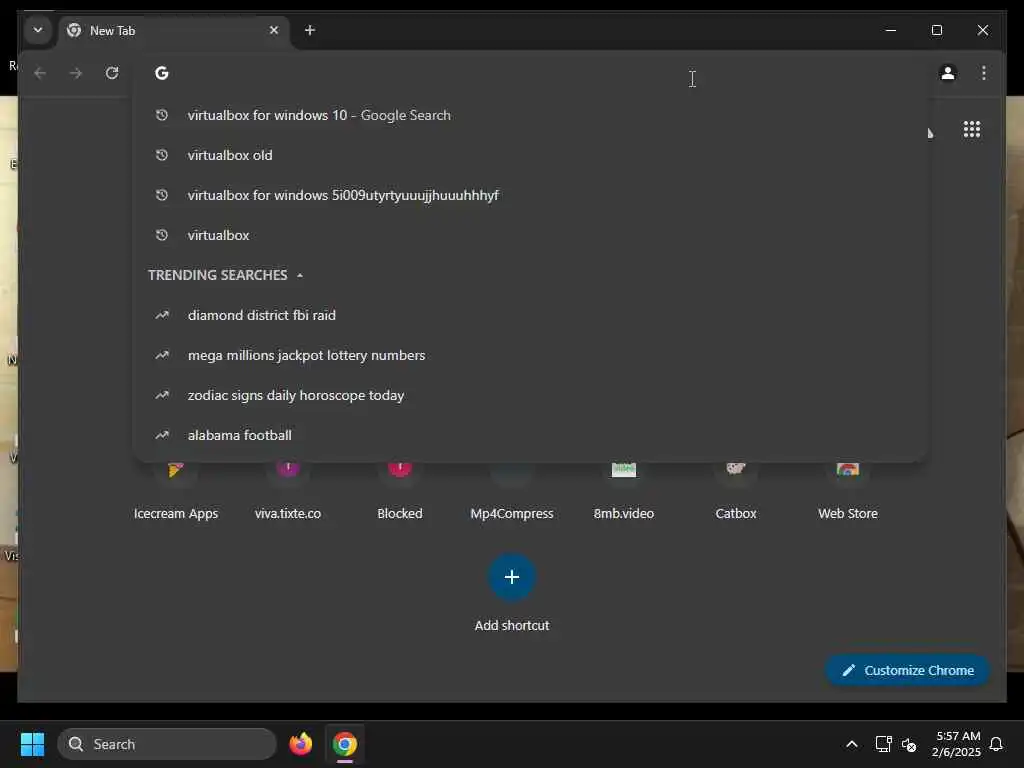
Task: Click the Add shortcut plus button
Action: 512,577
